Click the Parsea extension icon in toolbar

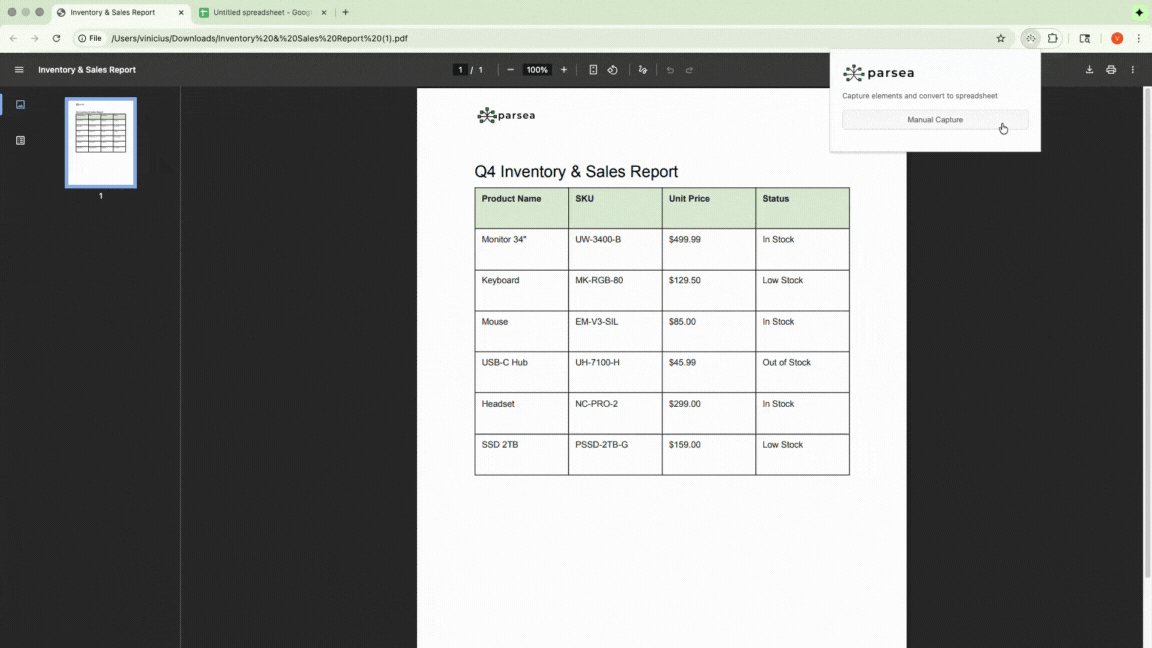tap(1031, 38)
